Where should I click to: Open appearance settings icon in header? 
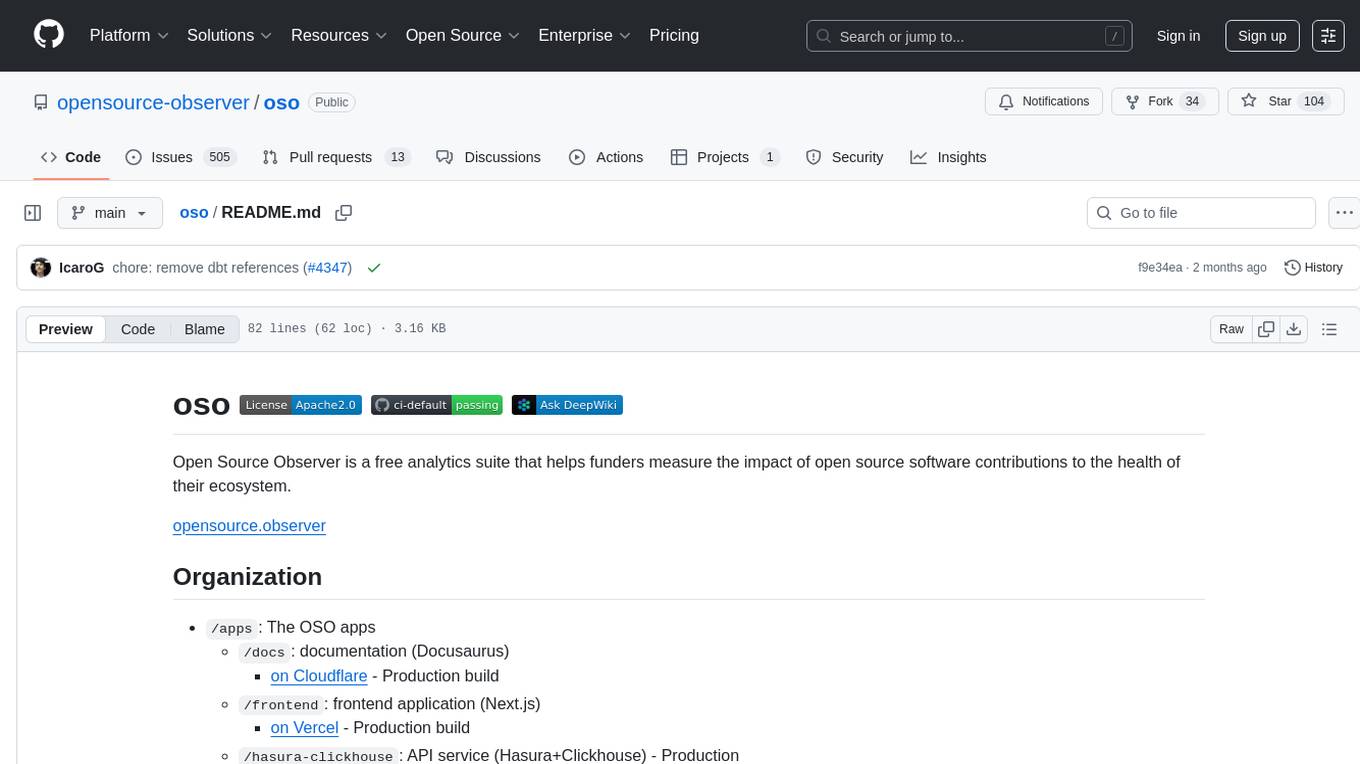(1329, 36)
